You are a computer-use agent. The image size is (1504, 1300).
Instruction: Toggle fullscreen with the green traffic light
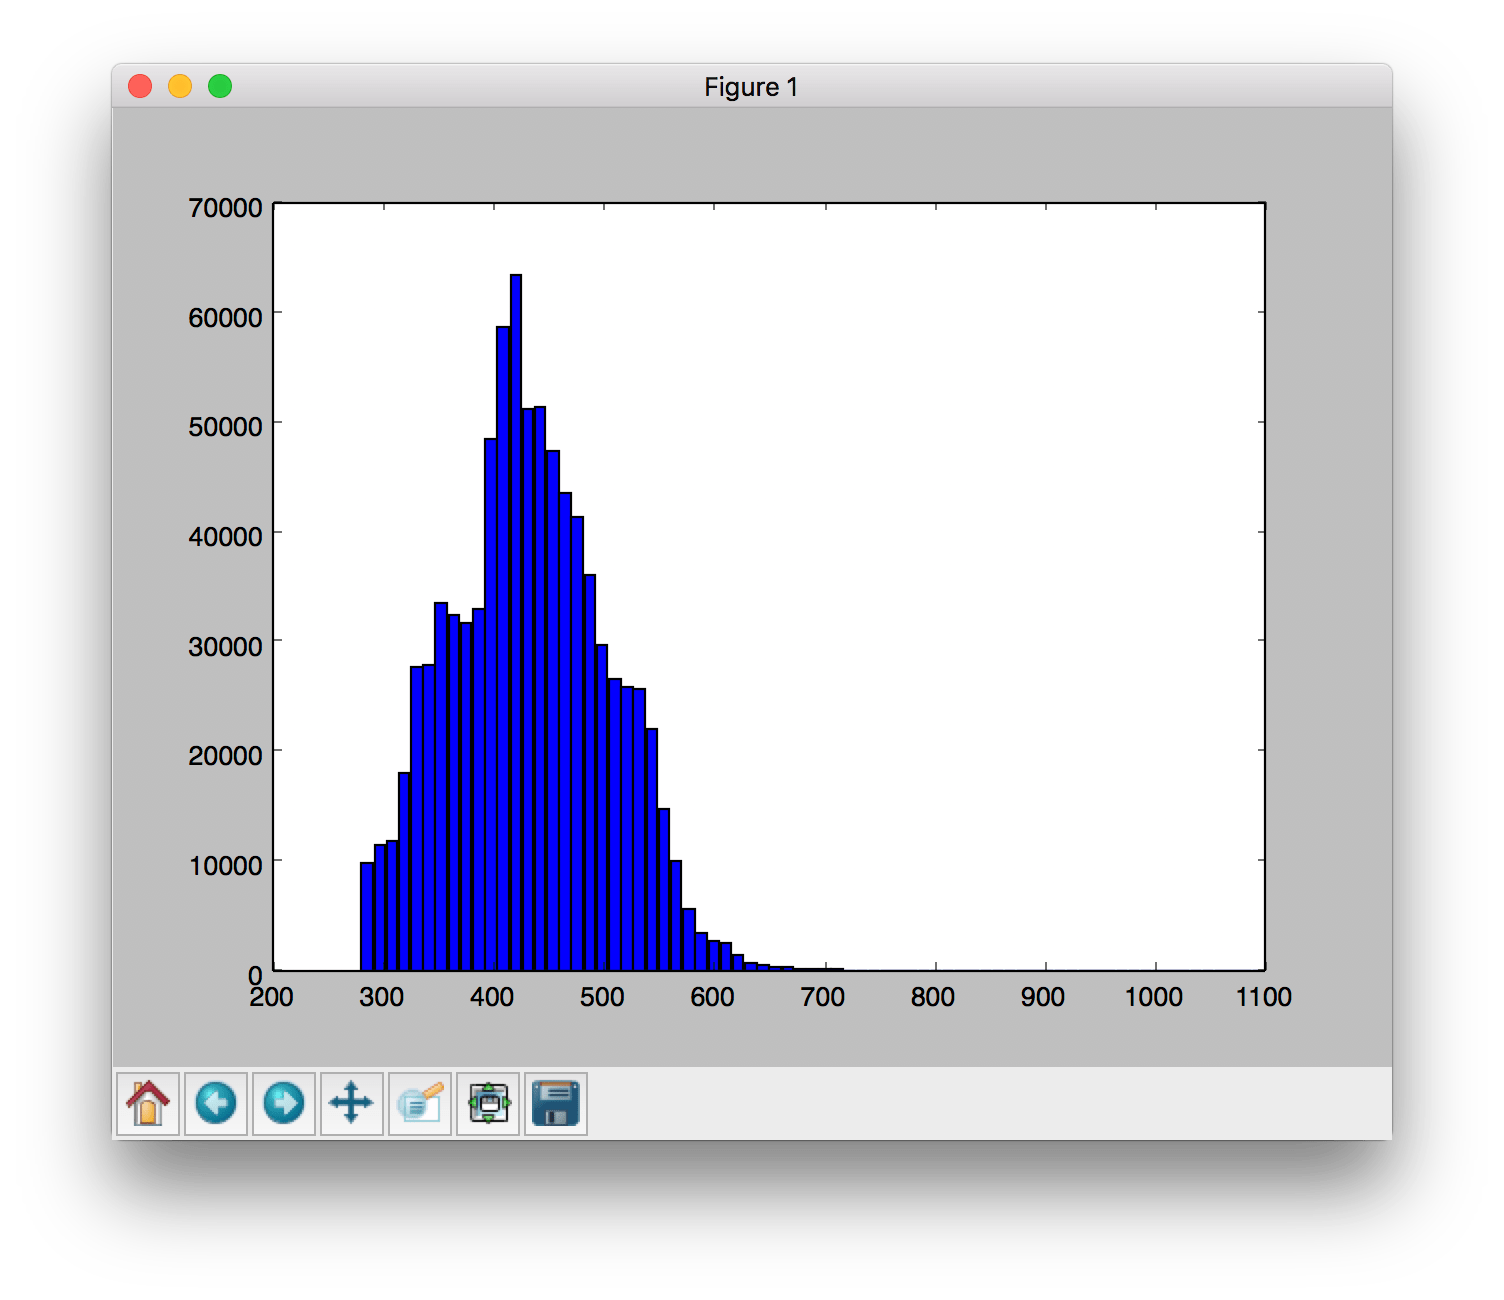(x=219, y=86)
